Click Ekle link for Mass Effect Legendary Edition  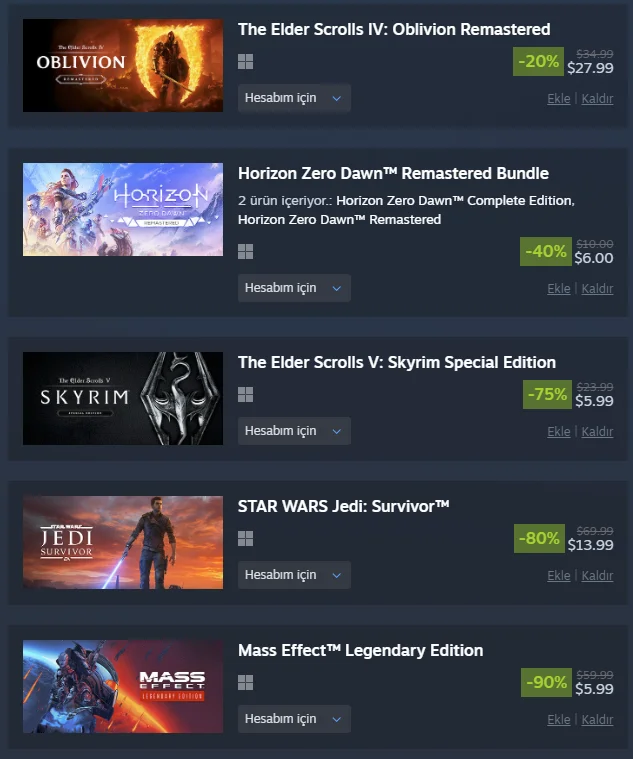click(558, 719)
